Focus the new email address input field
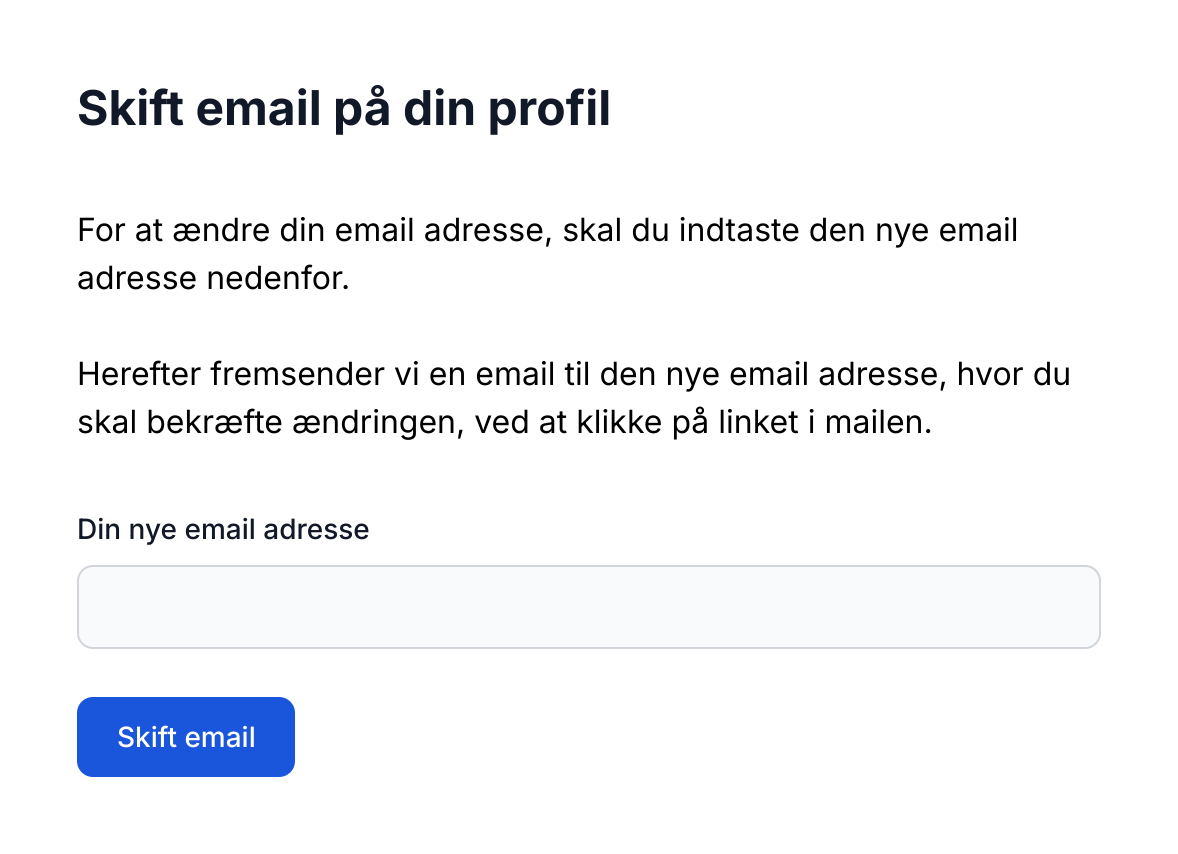This screenshot has height=854, width=1178. coord(588,607)
